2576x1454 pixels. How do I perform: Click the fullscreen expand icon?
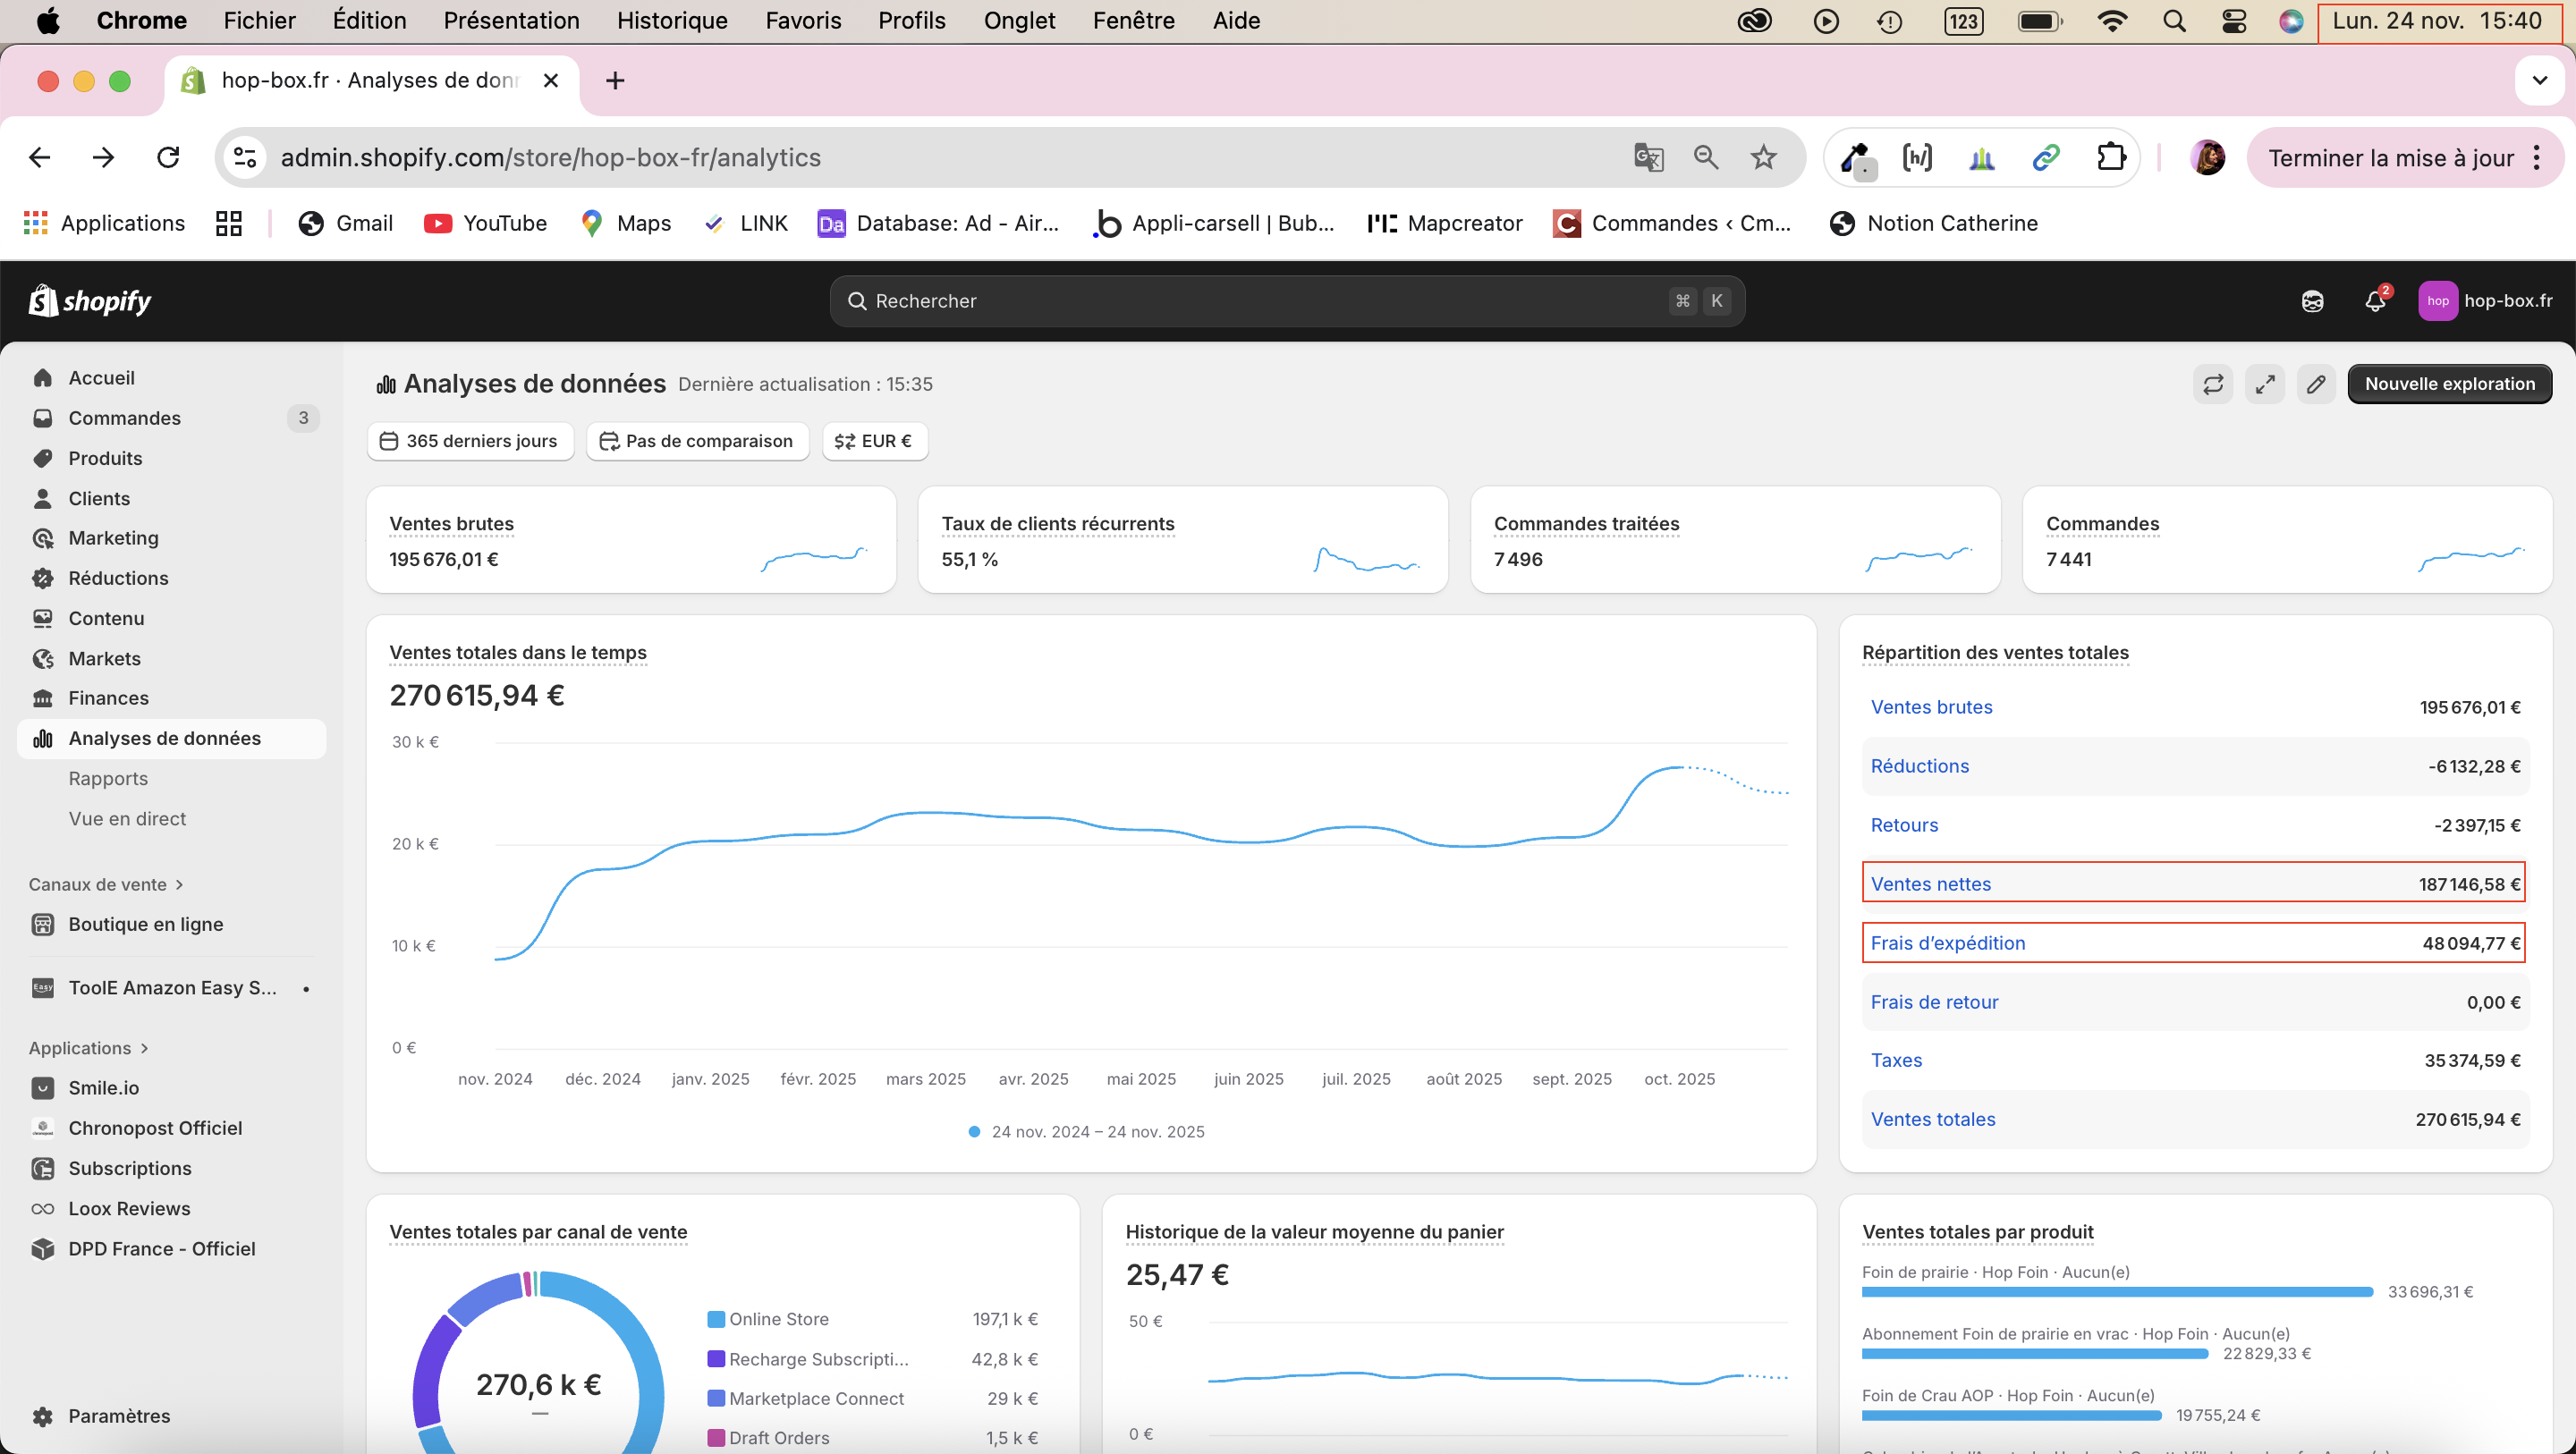(x=2264, y=384)
